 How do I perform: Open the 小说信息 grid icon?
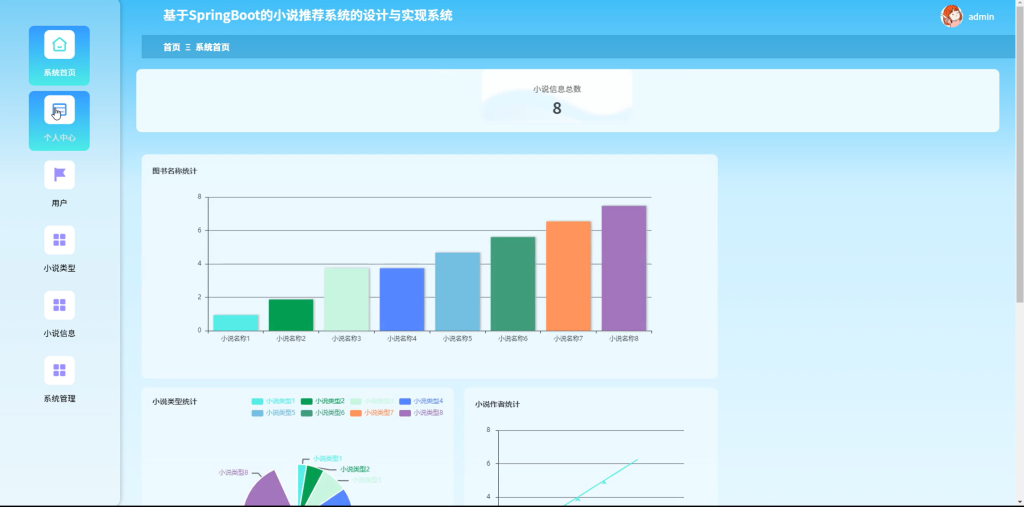coord(59,305)
